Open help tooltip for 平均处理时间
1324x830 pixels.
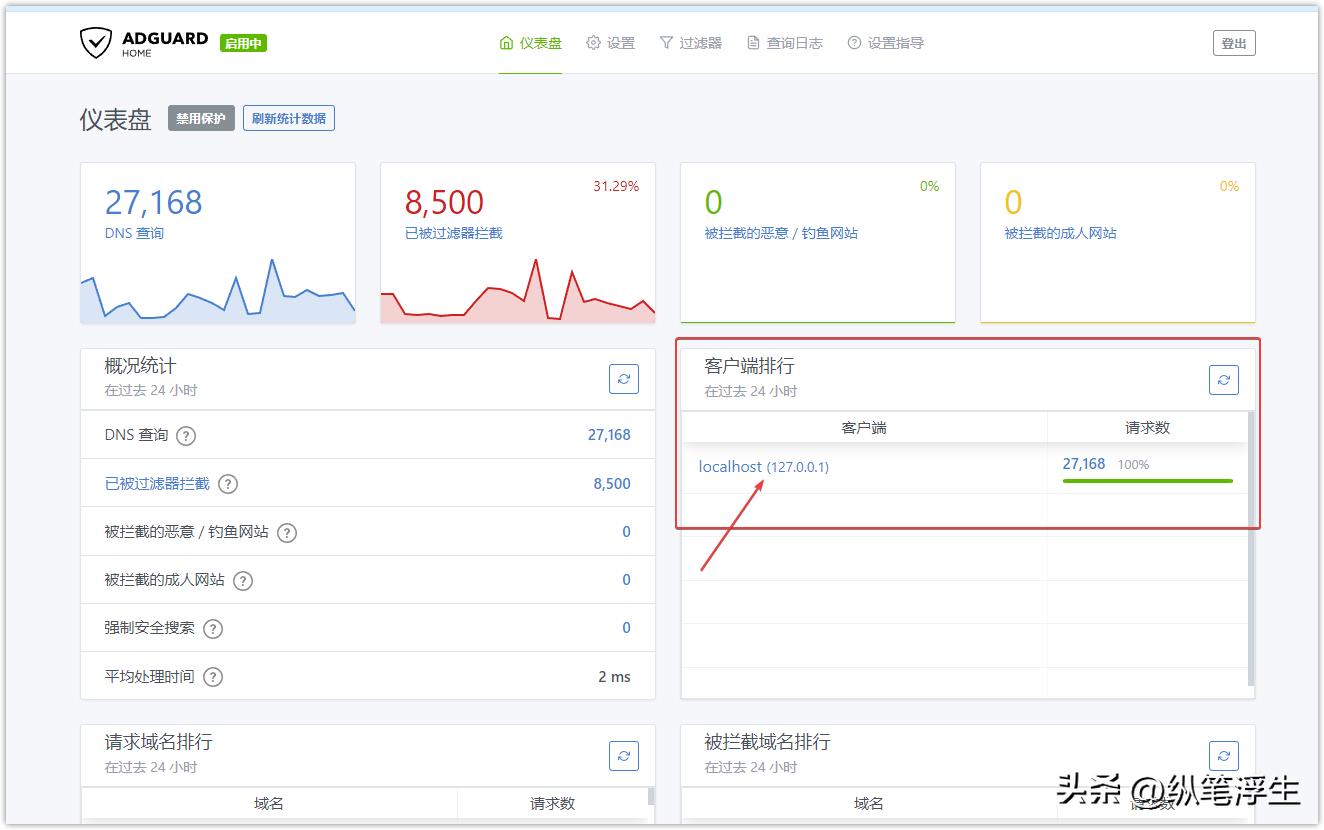(x=212, y=676)
